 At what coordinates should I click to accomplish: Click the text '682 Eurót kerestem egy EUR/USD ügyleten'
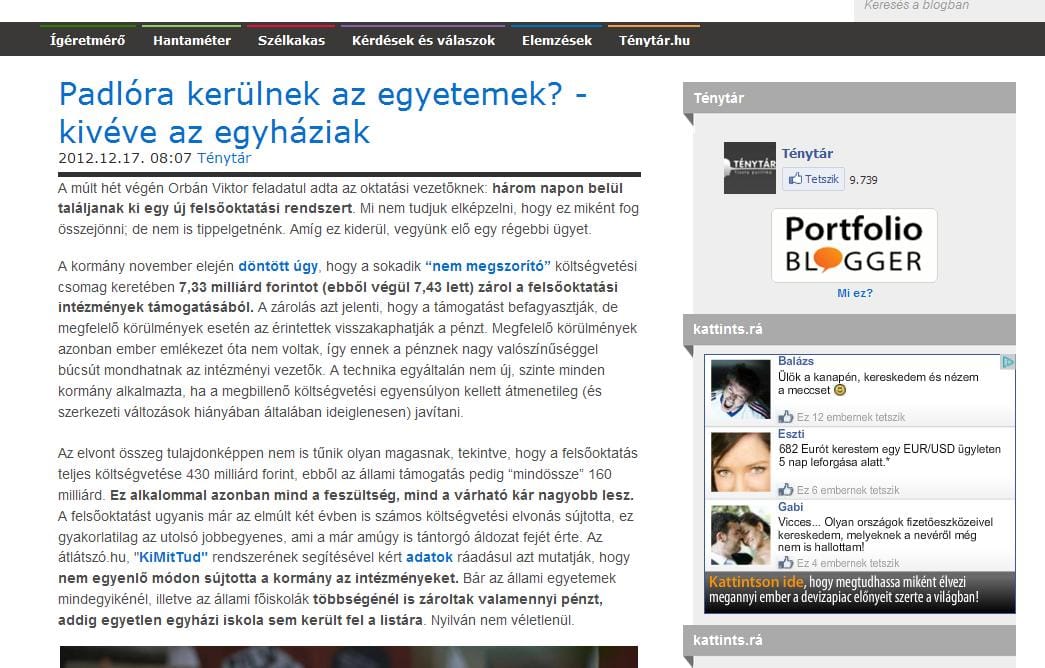pos(890,449)
